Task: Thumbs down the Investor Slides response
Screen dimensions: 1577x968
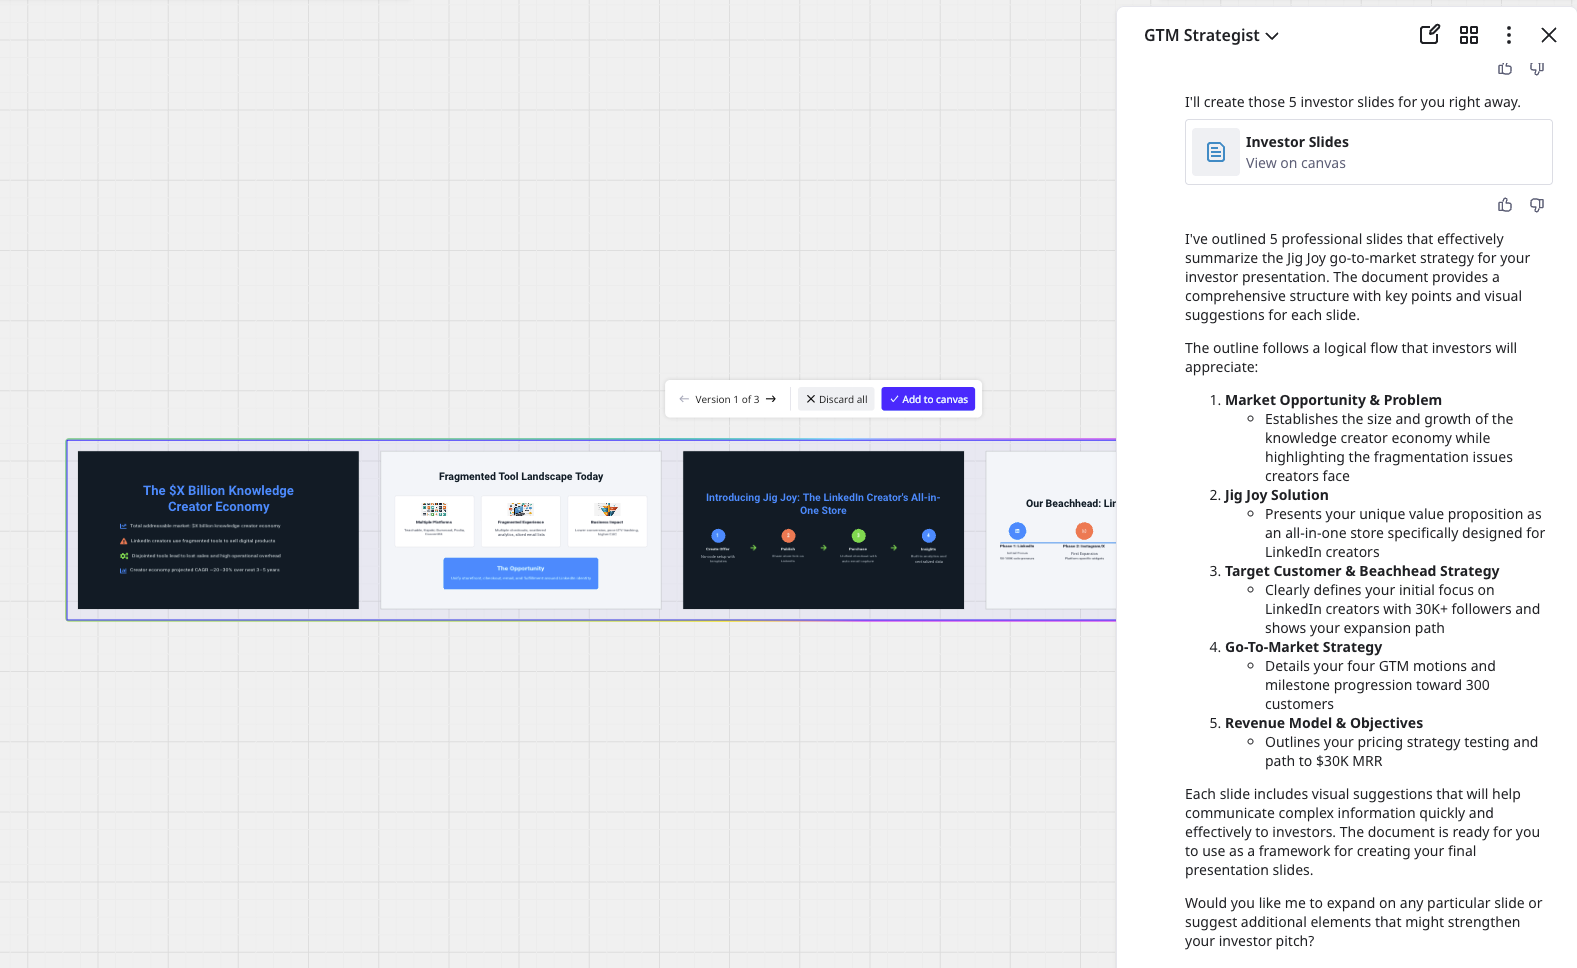Action: coord(1536,205)
